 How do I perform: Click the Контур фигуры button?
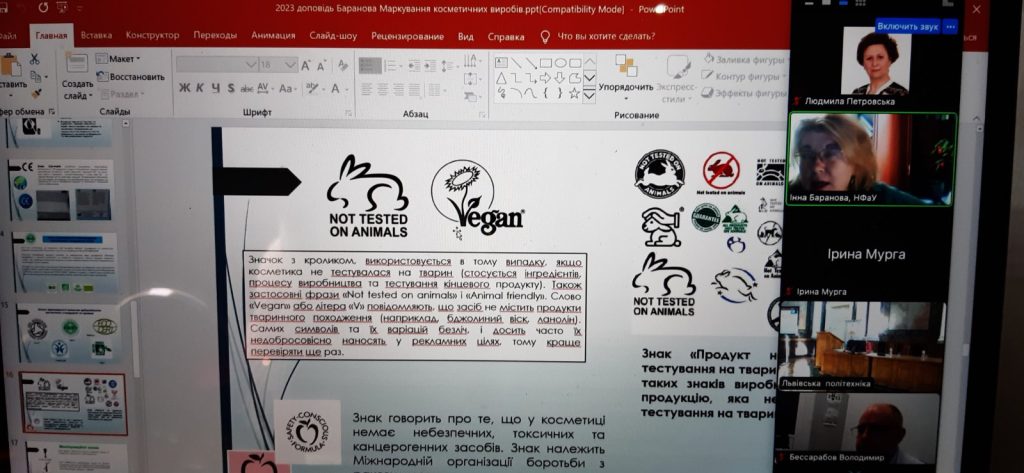[x=744, y=76]
